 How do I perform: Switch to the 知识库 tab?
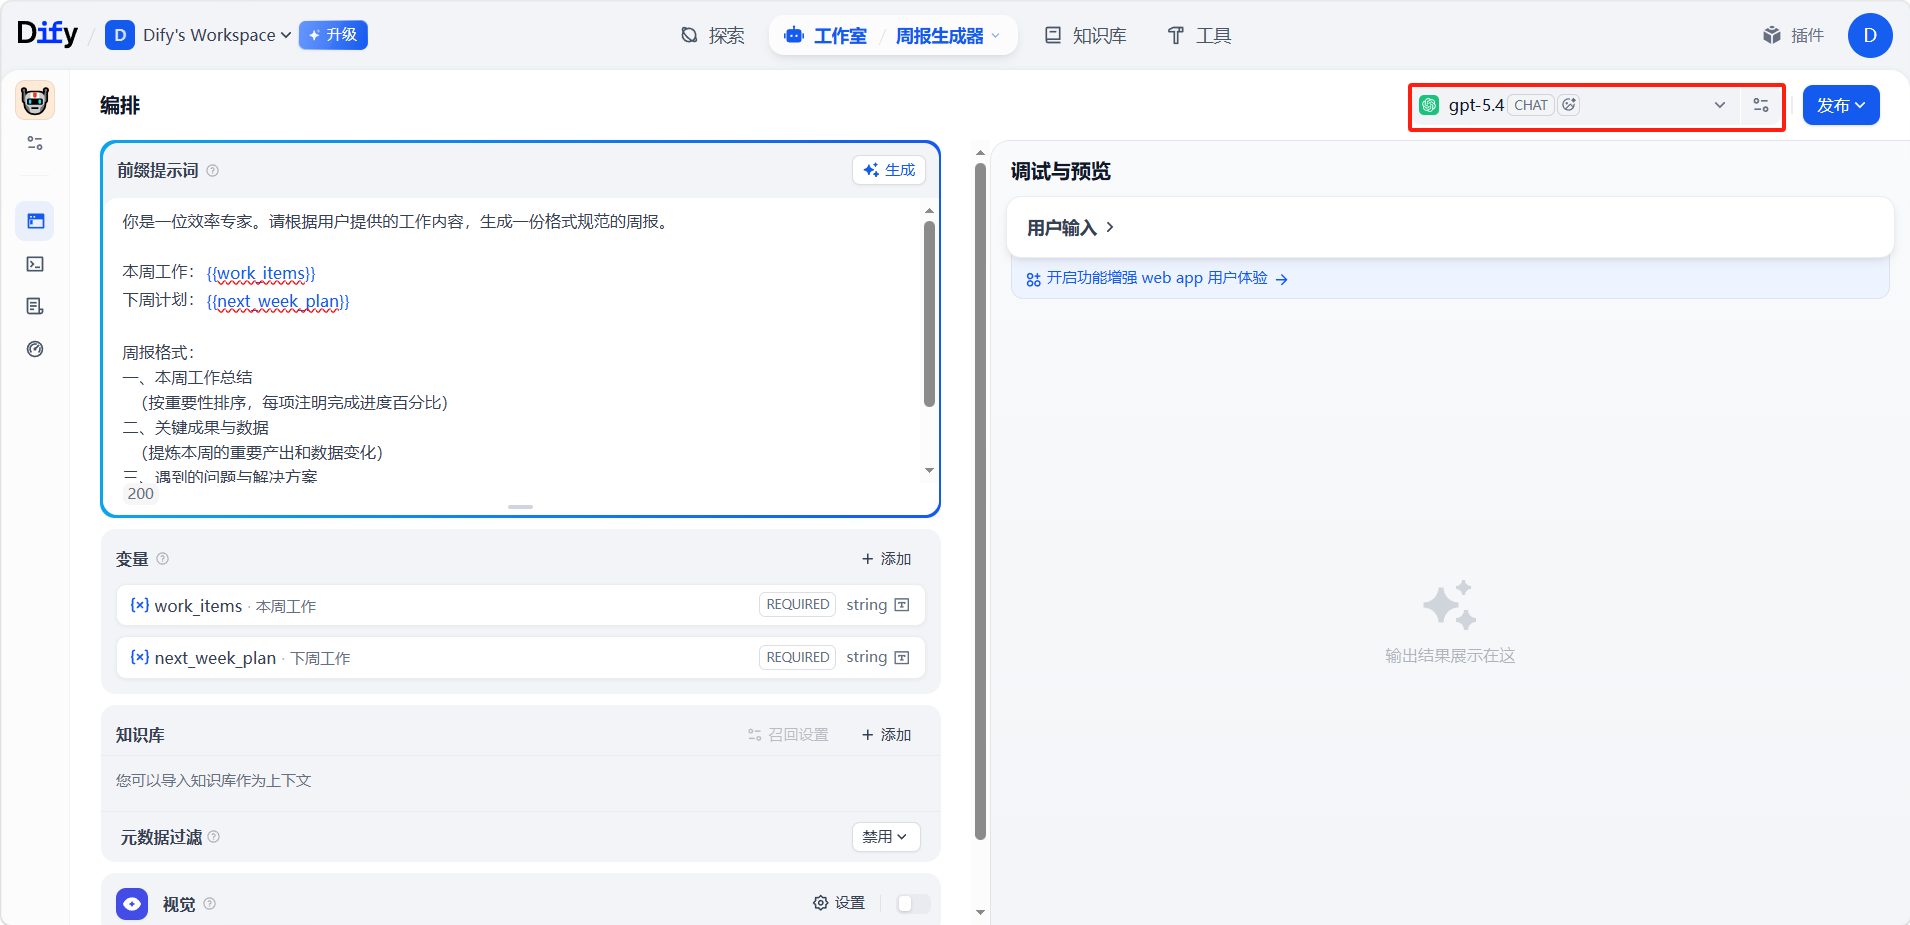tap(1086, 36)
